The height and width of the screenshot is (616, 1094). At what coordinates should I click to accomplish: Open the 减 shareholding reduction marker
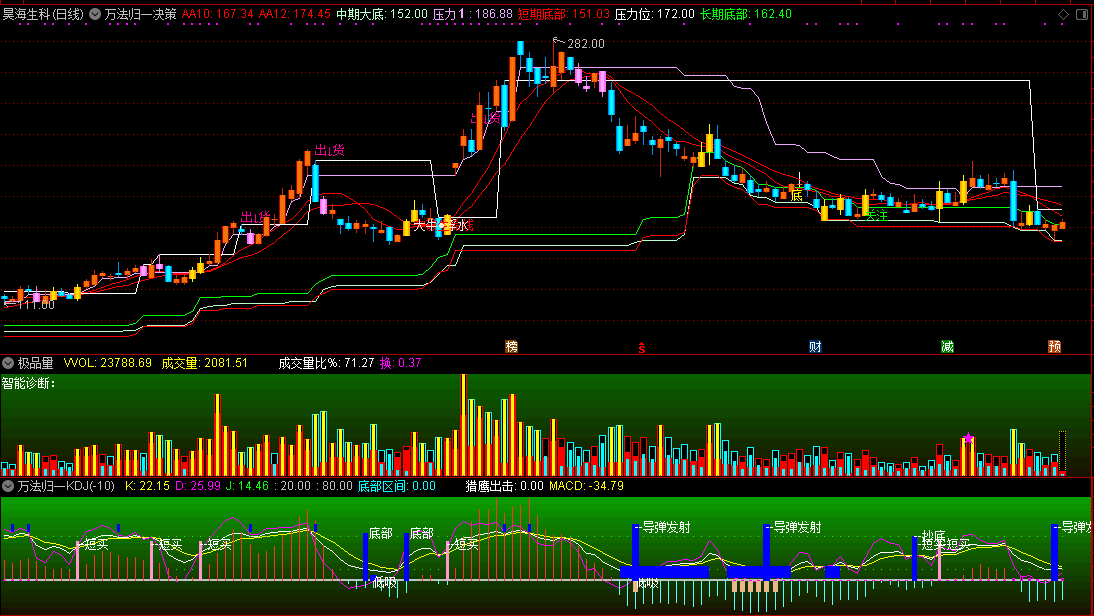(947, 347)
